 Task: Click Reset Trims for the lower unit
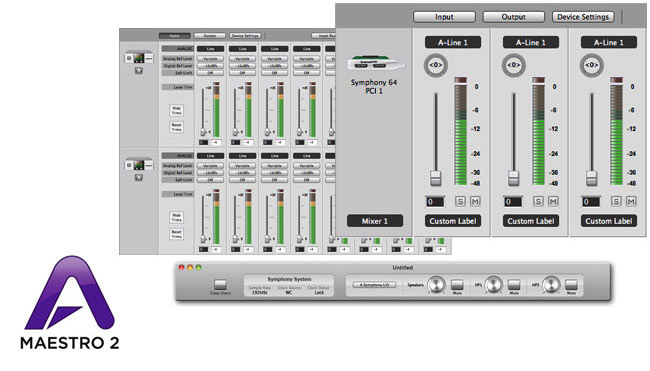177,234
